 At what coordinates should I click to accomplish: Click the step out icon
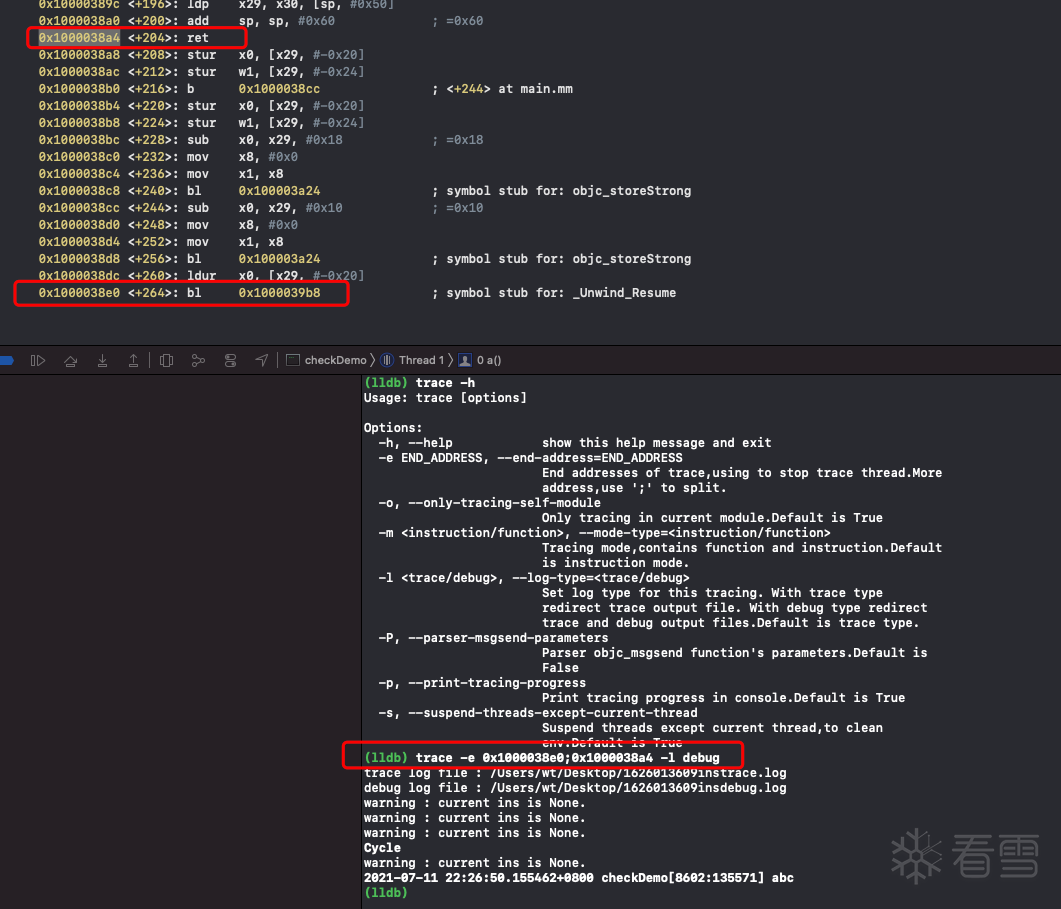click(x=133, y=360)
